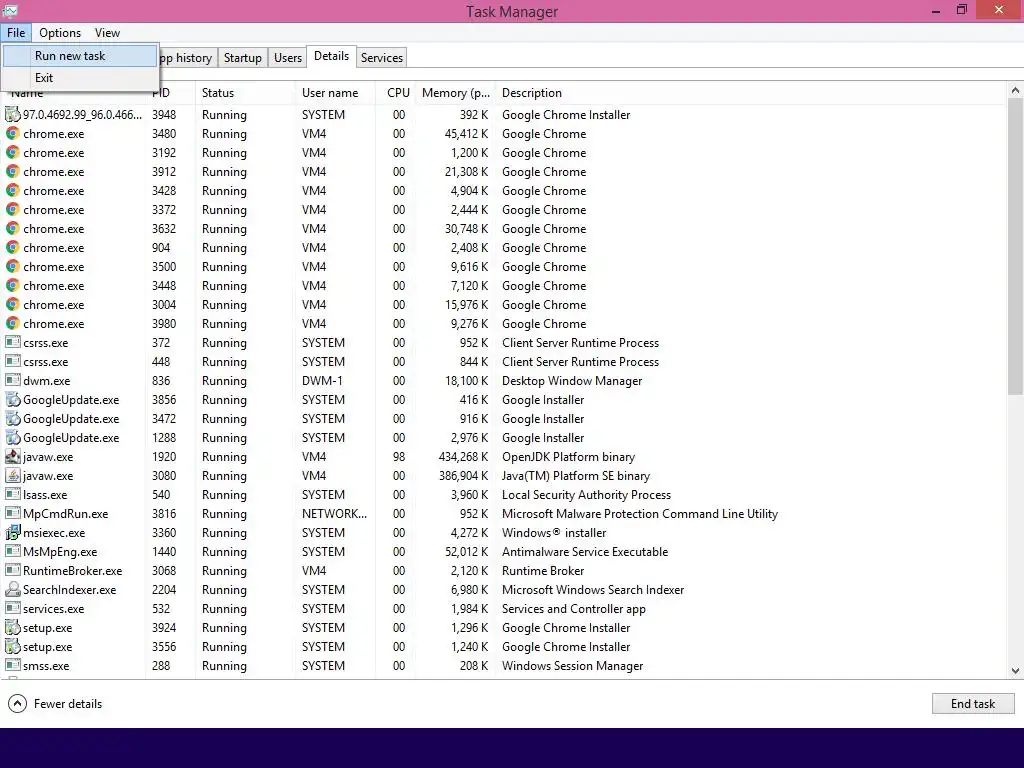1024x768 pixels.
Task: Click the Chrome Installer icon for PID 3948
Action: [12, 114]
